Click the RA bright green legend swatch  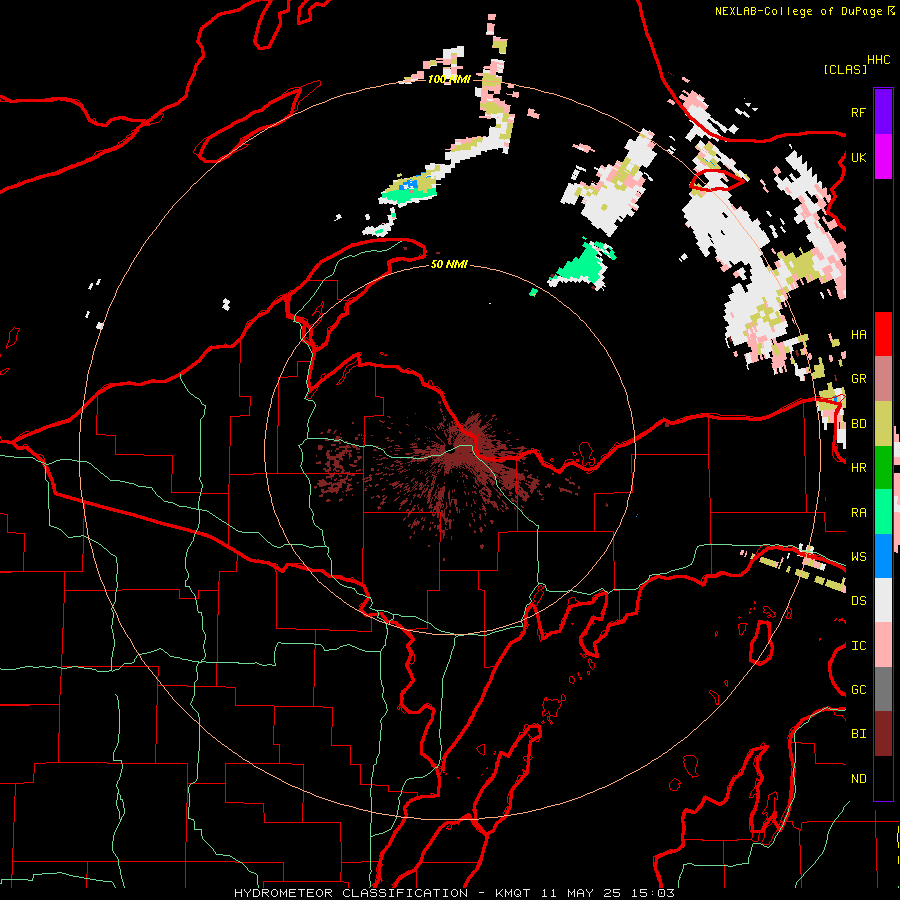click(883, 512)
